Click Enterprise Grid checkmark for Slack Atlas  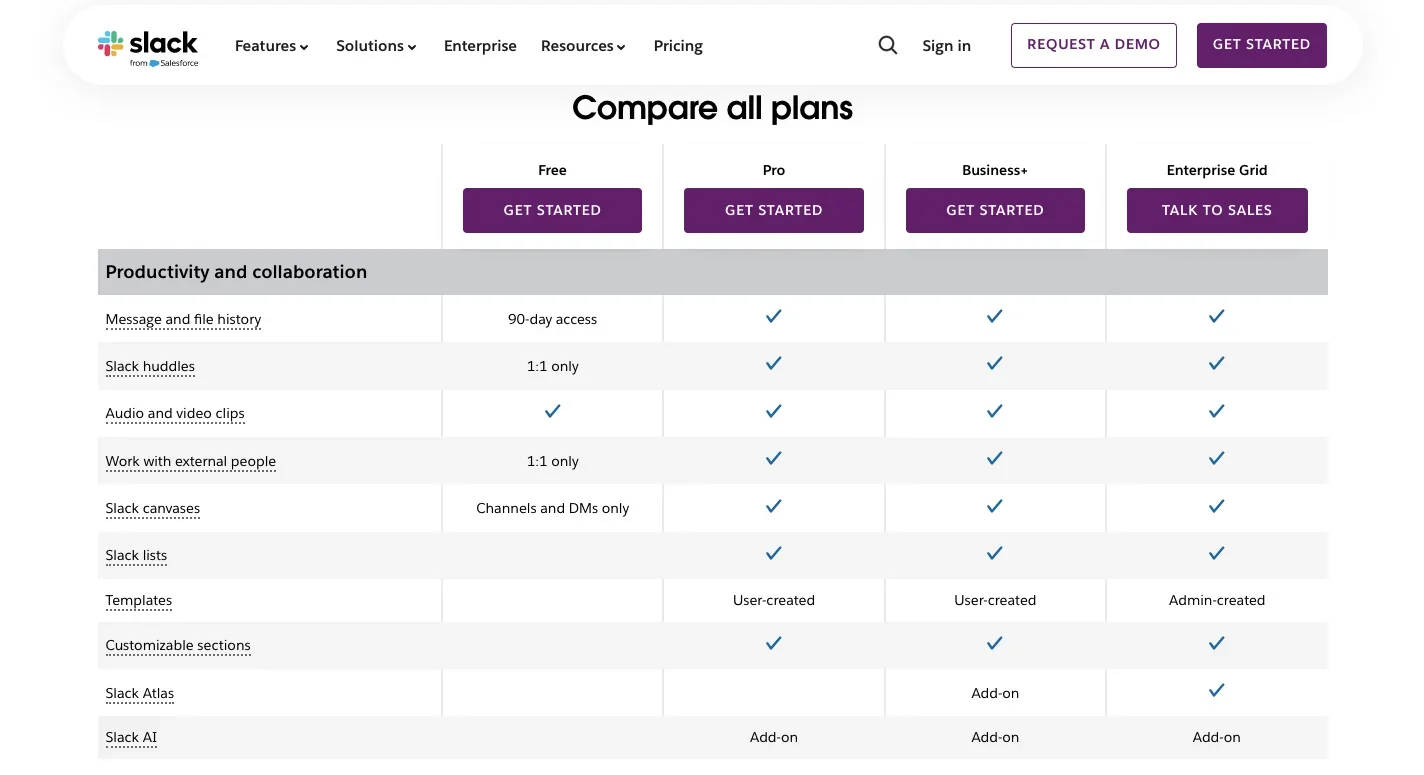[x=1216, y=691]
